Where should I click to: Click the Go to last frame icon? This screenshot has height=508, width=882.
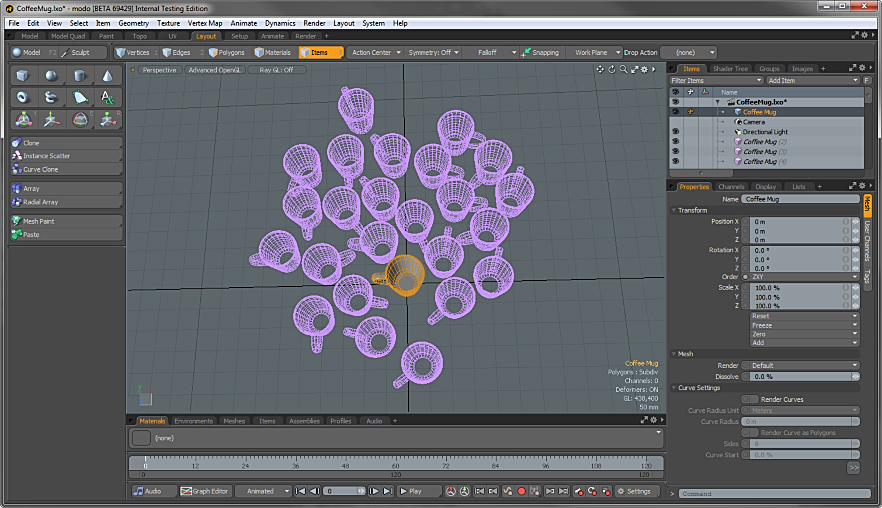pos(388,491)
